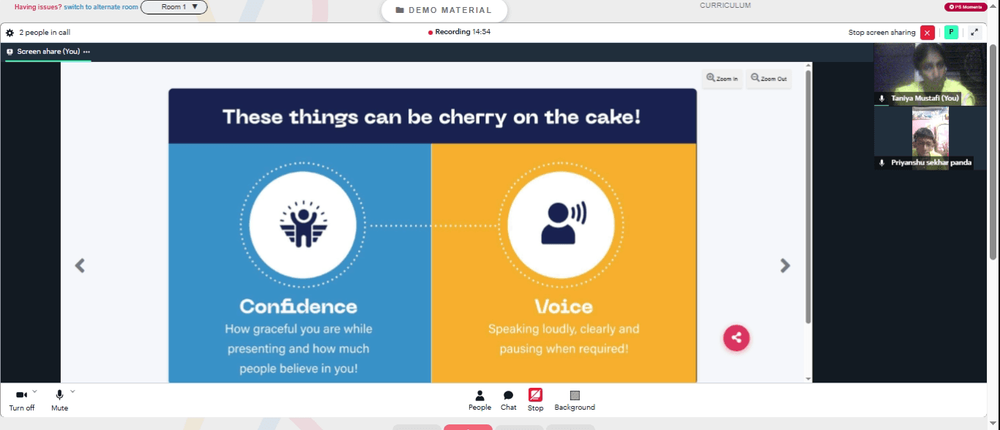The width and height of the screenshot is (1000, 430).
Task: Click the PS Moments badge
Action: (x=966, y=7)
